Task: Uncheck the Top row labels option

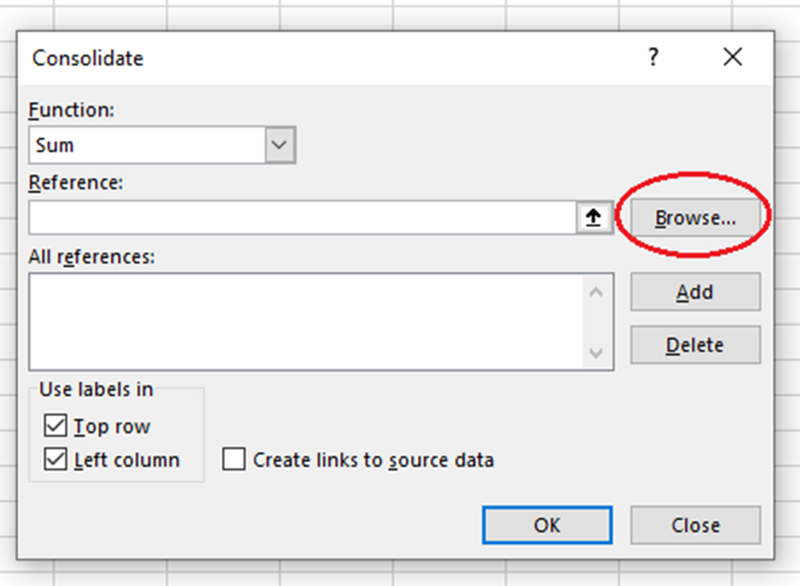Action: (57, 425)
